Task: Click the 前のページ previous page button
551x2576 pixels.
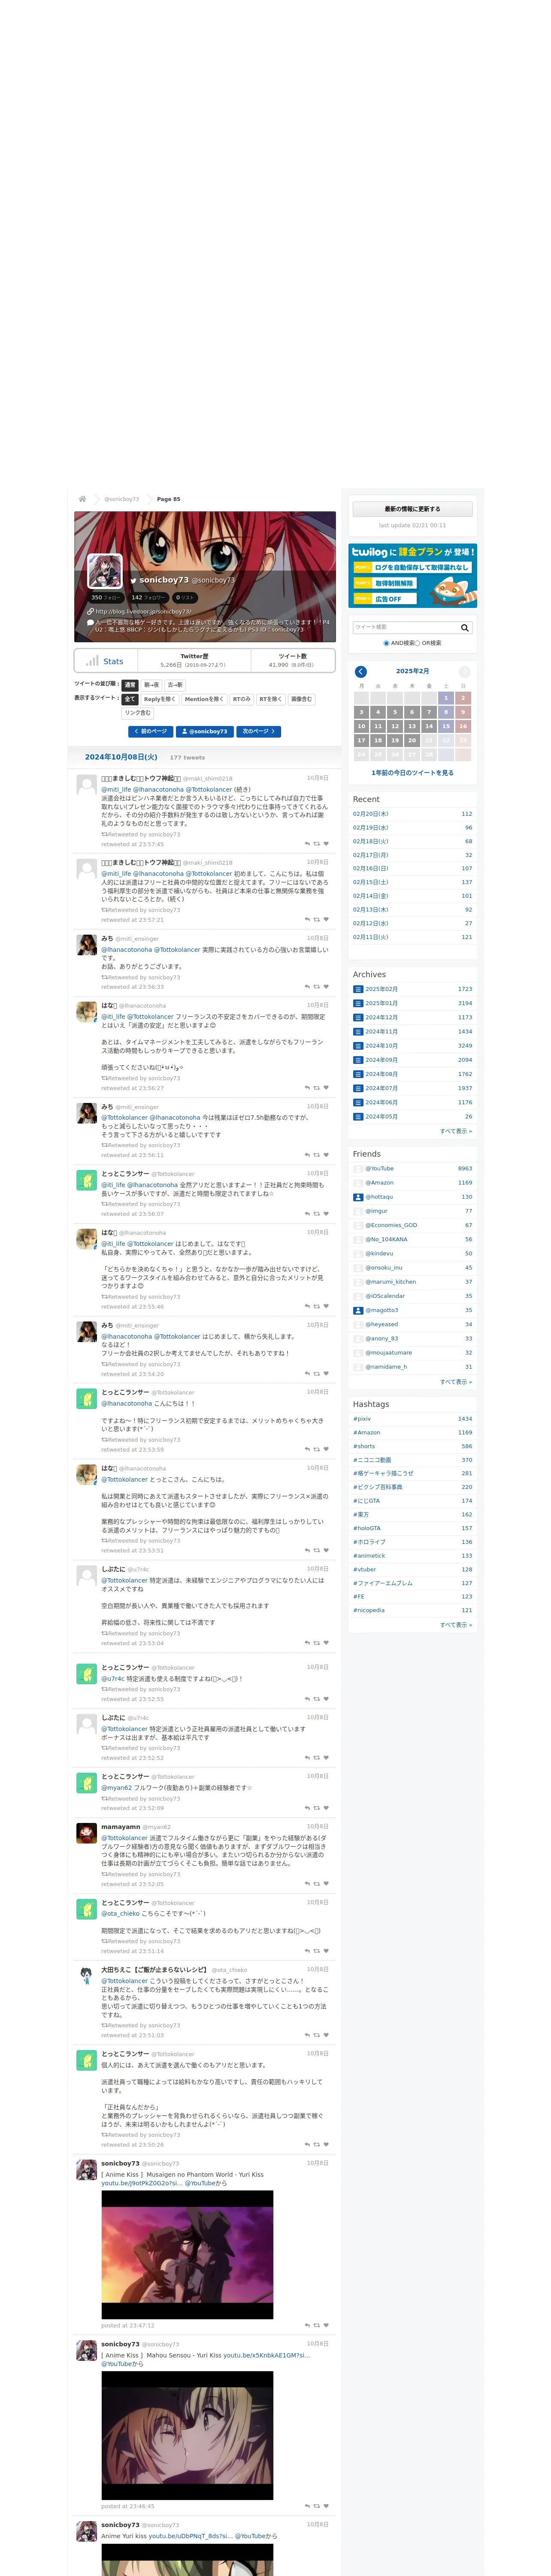Action: (x=151, y=731)
